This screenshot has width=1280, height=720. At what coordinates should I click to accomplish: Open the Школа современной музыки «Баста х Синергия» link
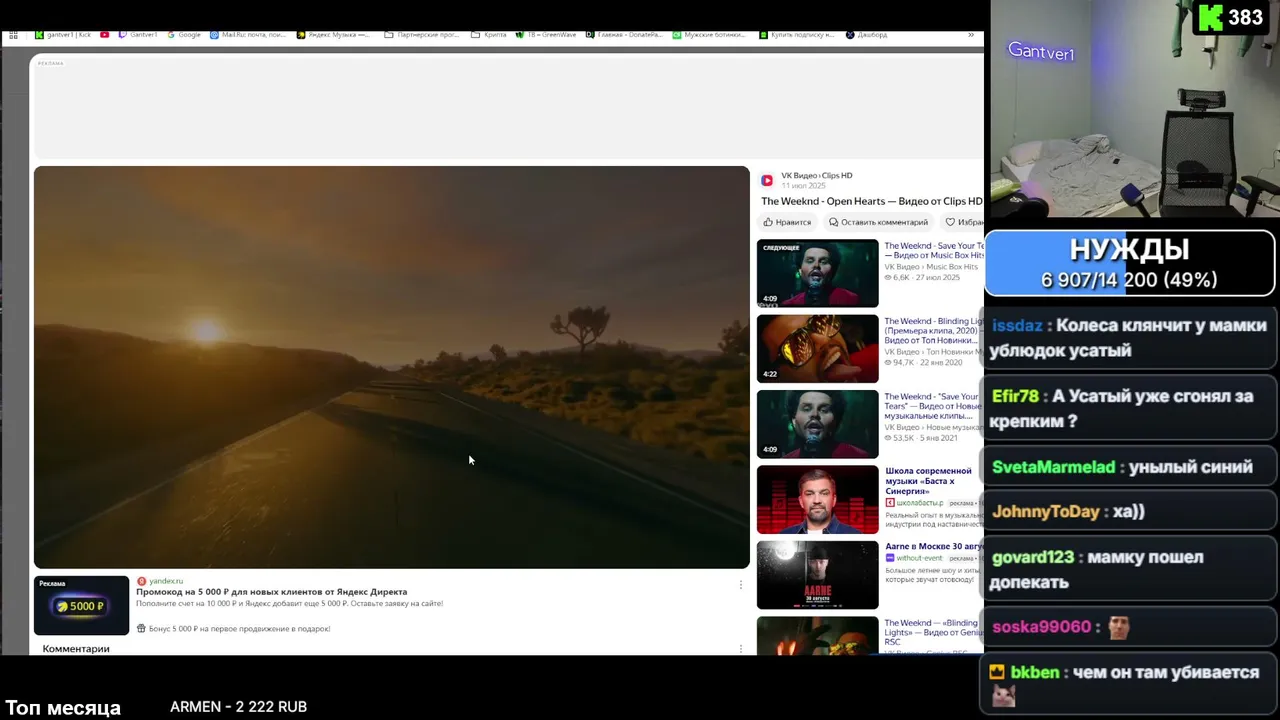click(x=928, y=481)
